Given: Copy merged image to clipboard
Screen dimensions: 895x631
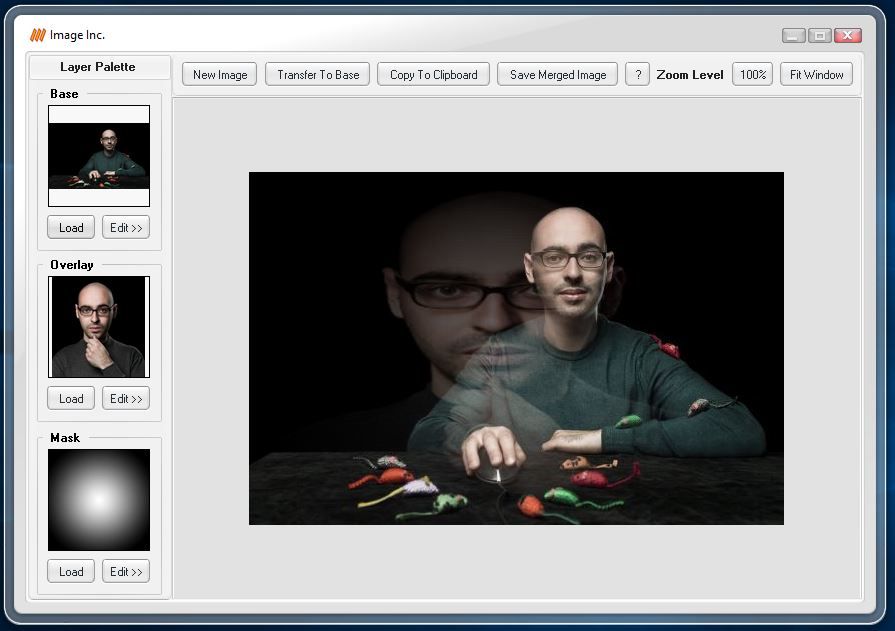Looking at the screenshot, I should point(433,75).
